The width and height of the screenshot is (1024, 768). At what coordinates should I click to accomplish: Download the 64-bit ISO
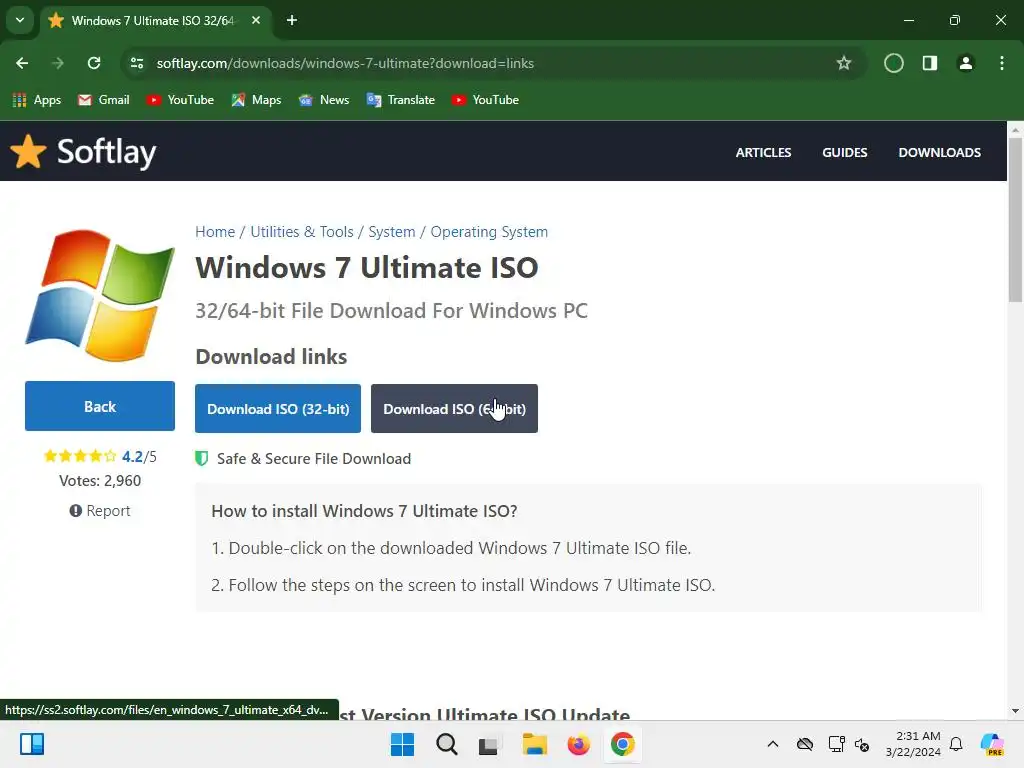(x=455, y=409)
